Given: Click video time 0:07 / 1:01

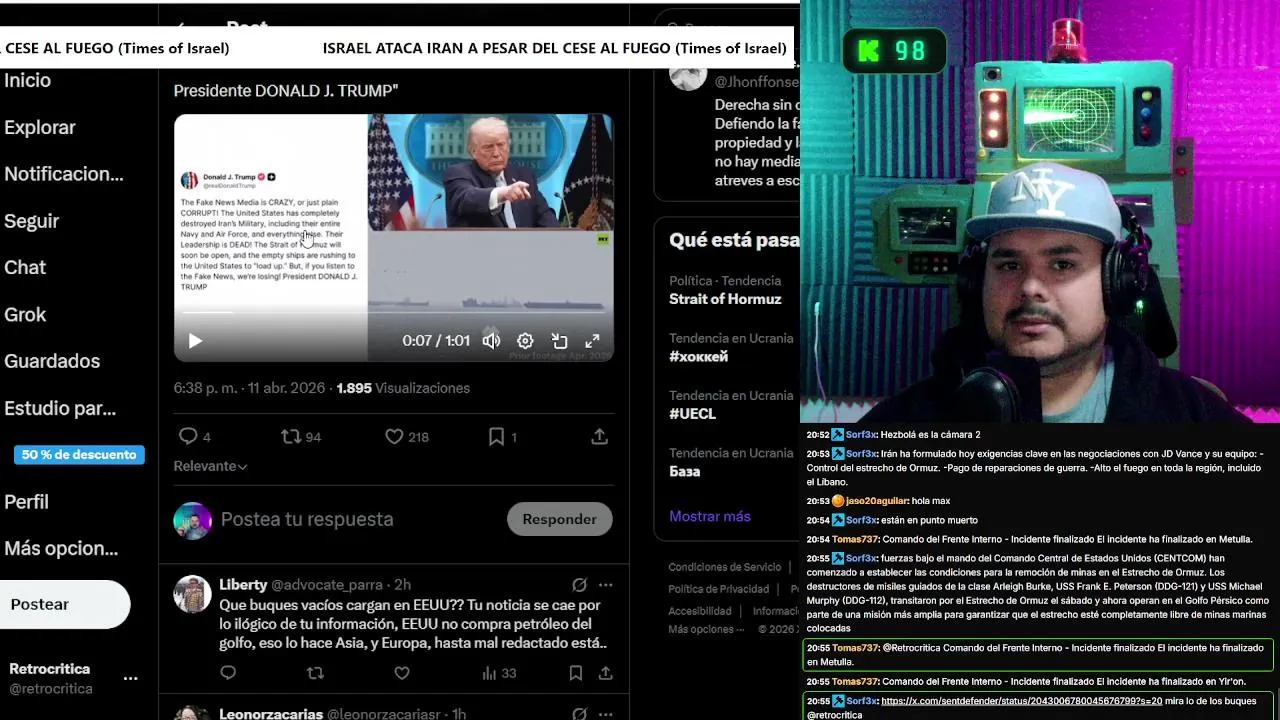Looking at the screenshot, I should 436,341.
